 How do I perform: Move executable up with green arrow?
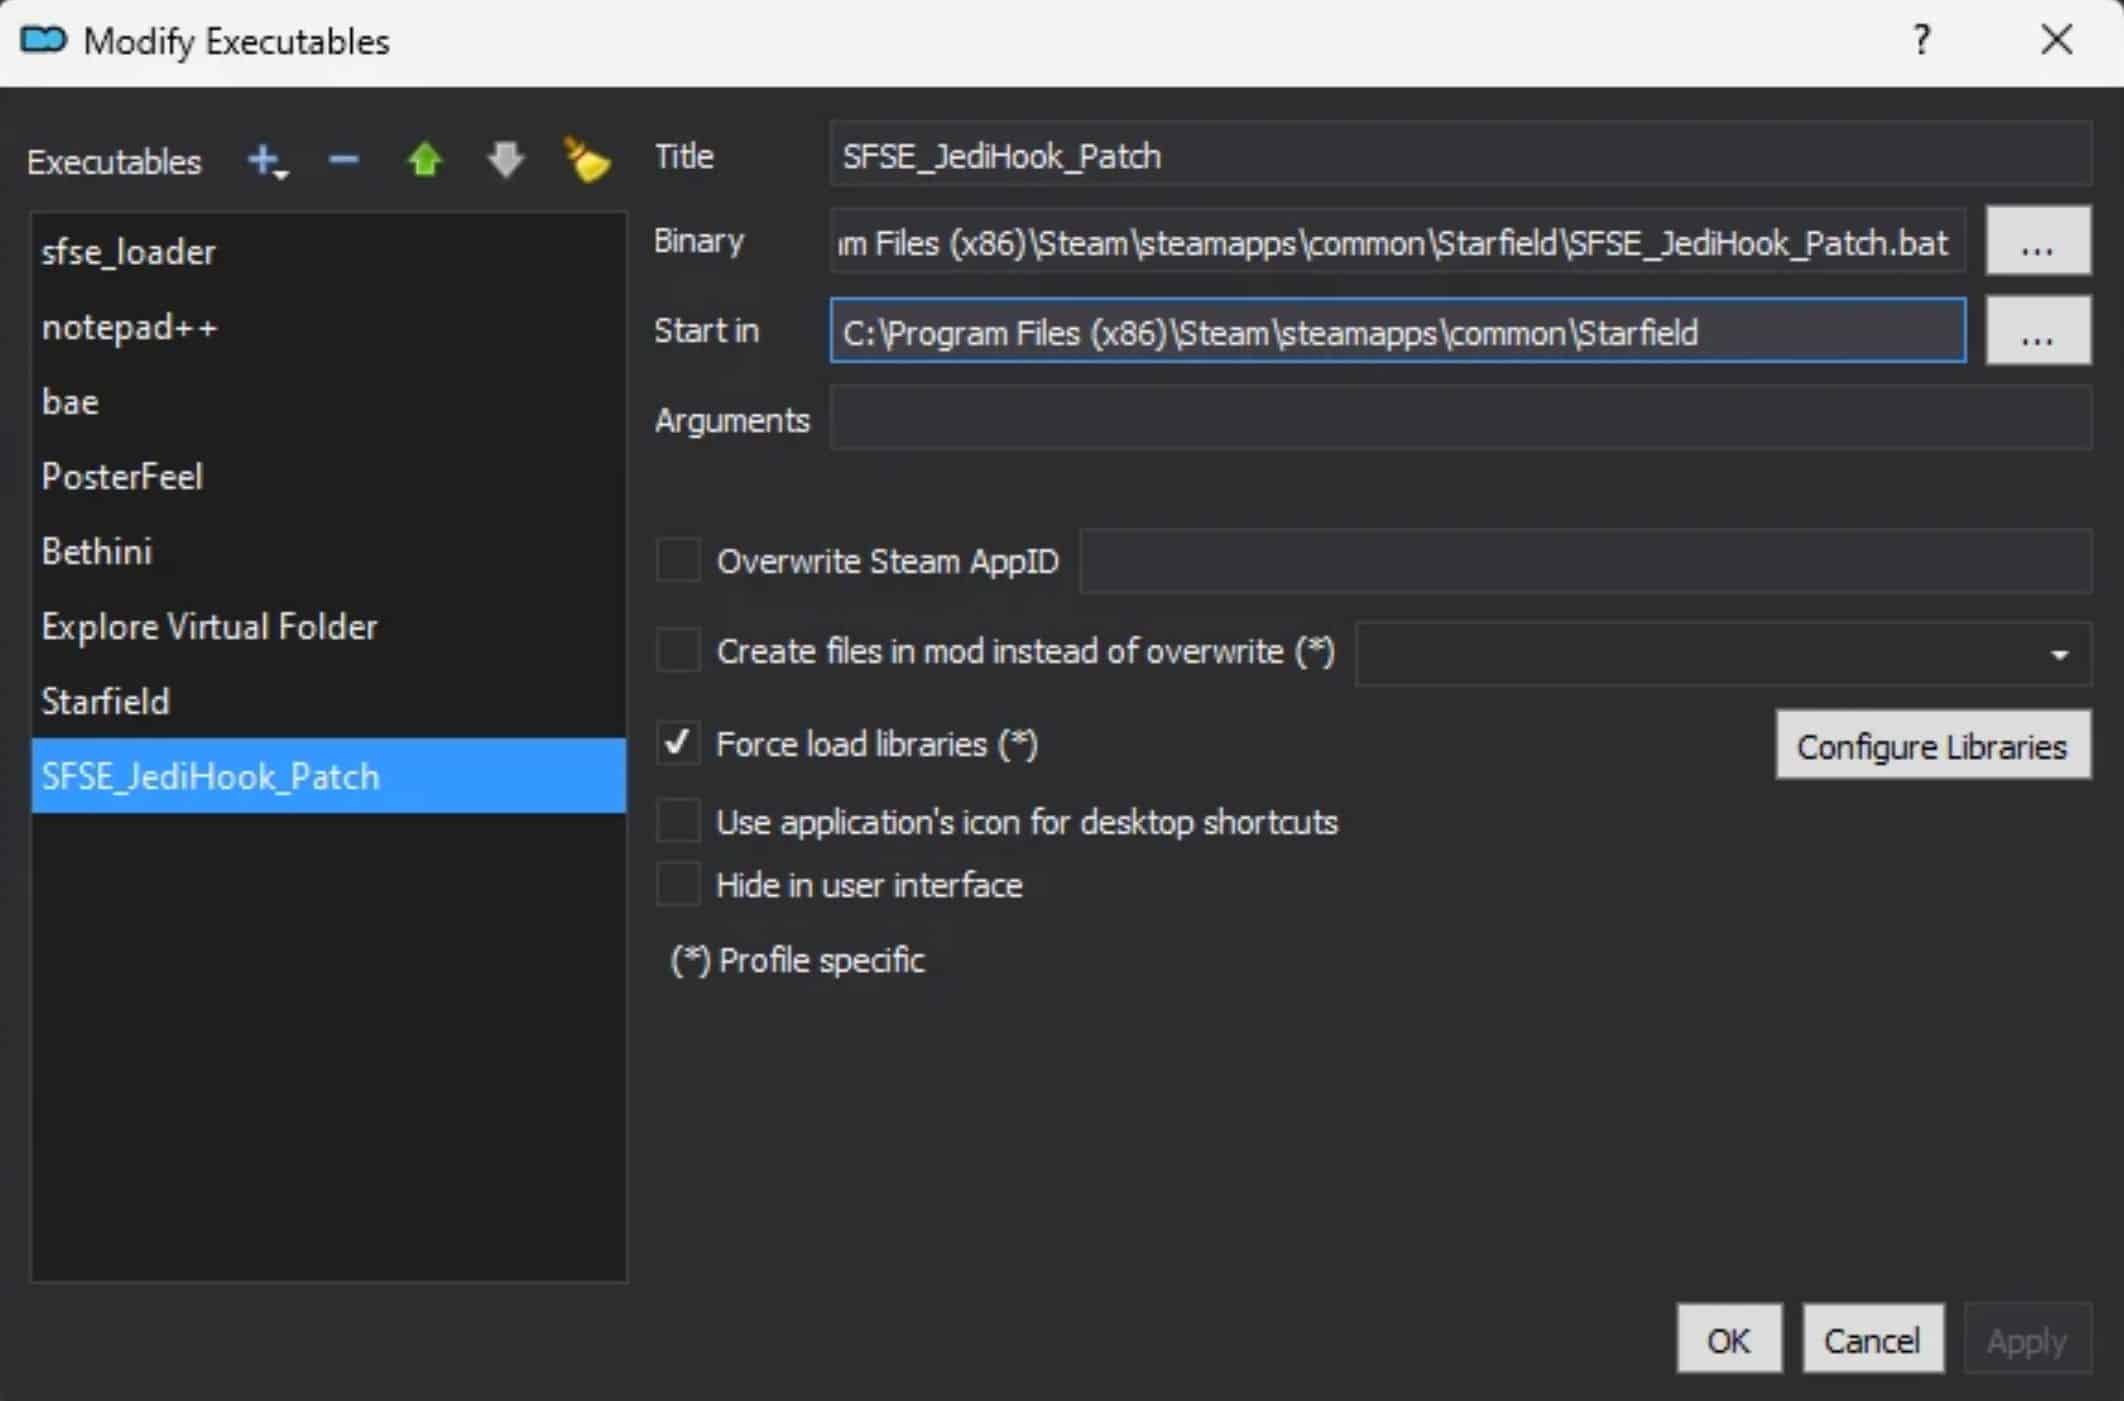click(x=424, y=160)
